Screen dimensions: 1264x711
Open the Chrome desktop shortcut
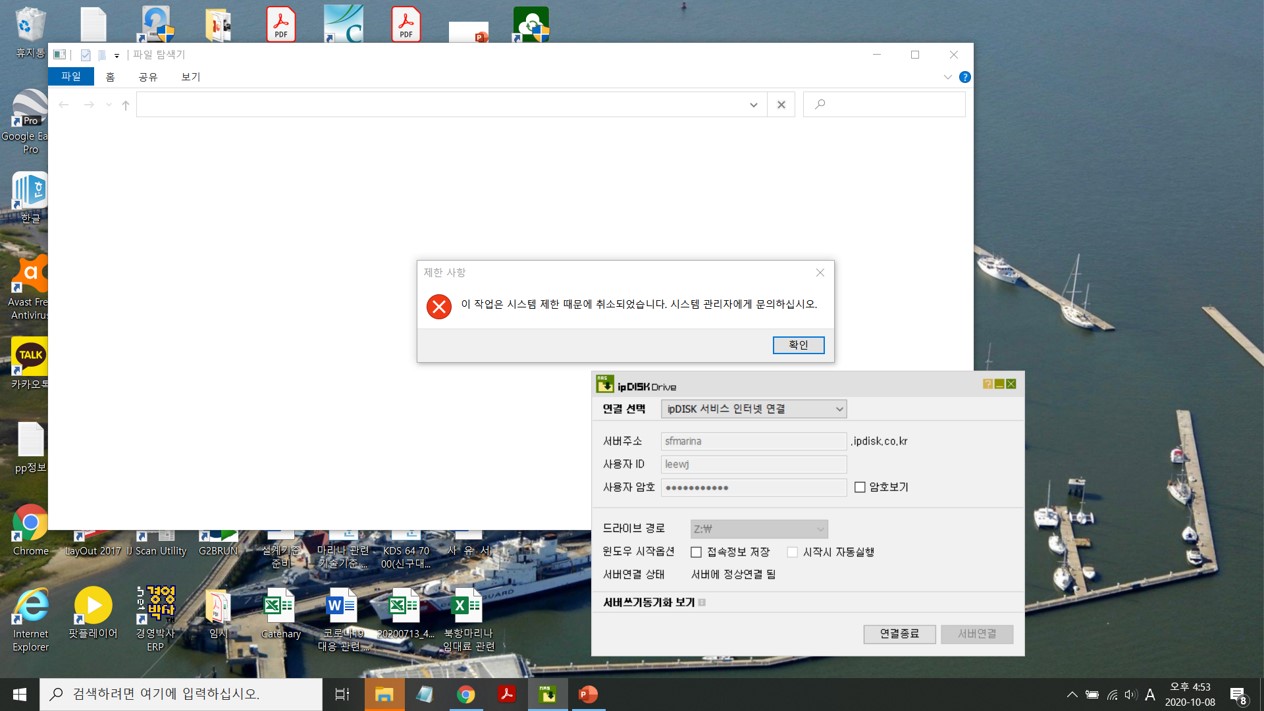30,530
